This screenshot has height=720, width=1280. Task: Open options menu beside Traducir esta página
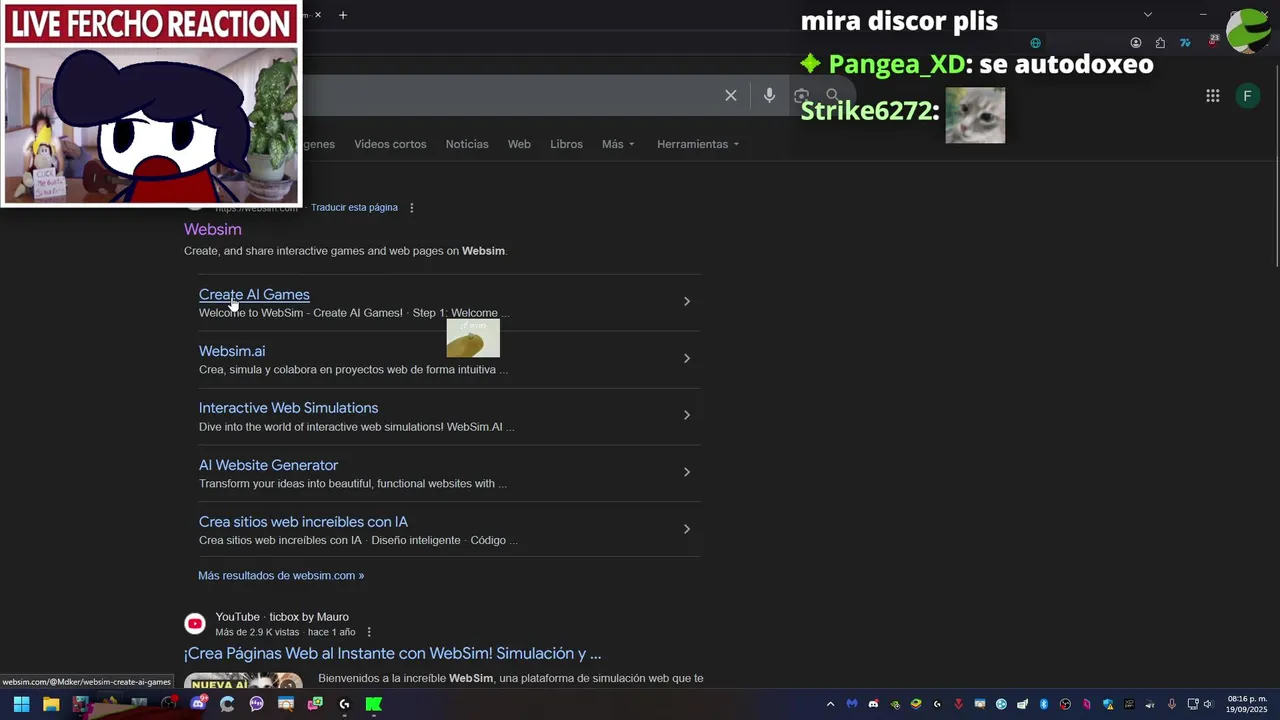[412, 208]
